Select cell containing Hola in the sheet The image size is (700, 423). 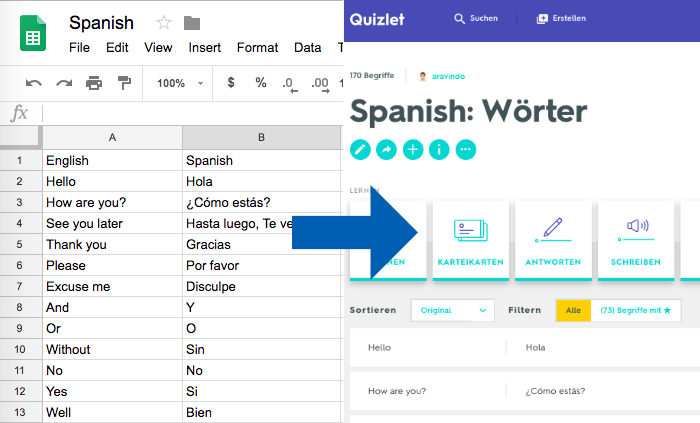(262, 181)
